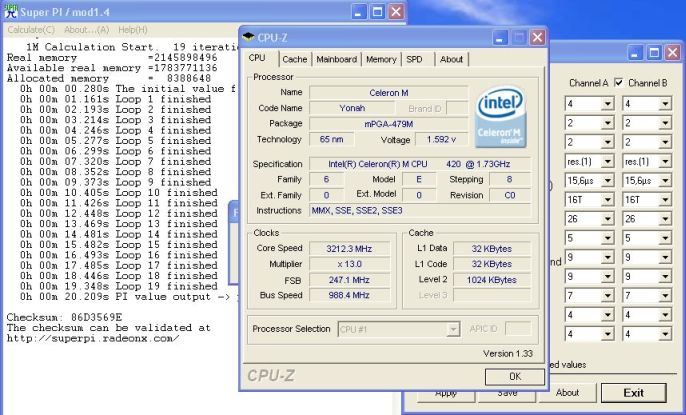This screenshot has height=415, width=686.
Task: Minimize the memory timings window behind CPU-Z
Action: [635, 53]
